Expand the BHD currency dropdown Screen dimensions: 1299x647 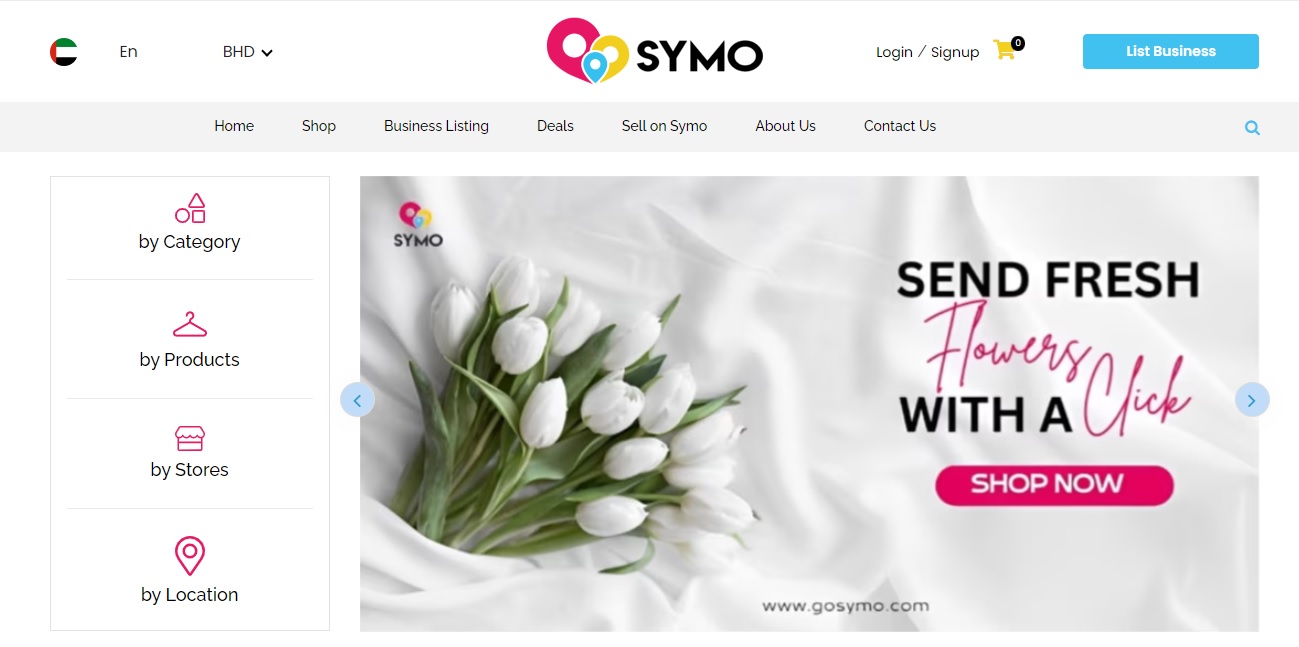point(248,52)
